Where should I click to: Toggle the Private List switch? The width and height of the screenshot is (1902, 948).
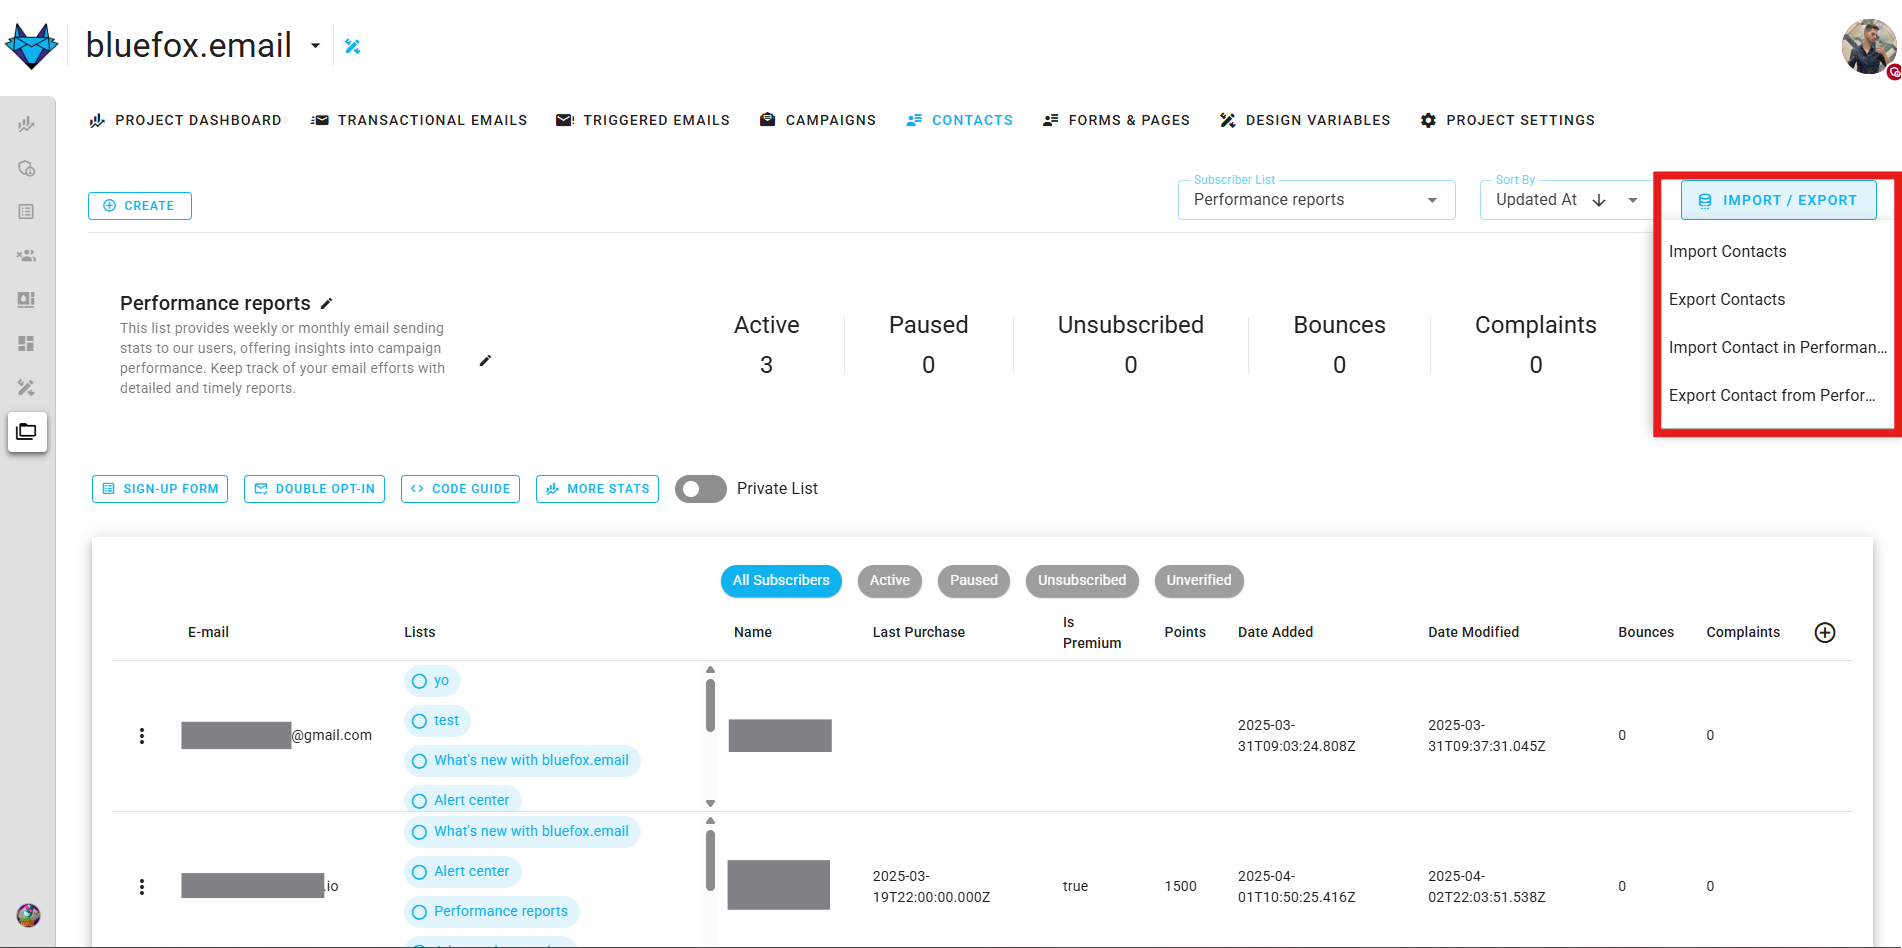[700, 489]
